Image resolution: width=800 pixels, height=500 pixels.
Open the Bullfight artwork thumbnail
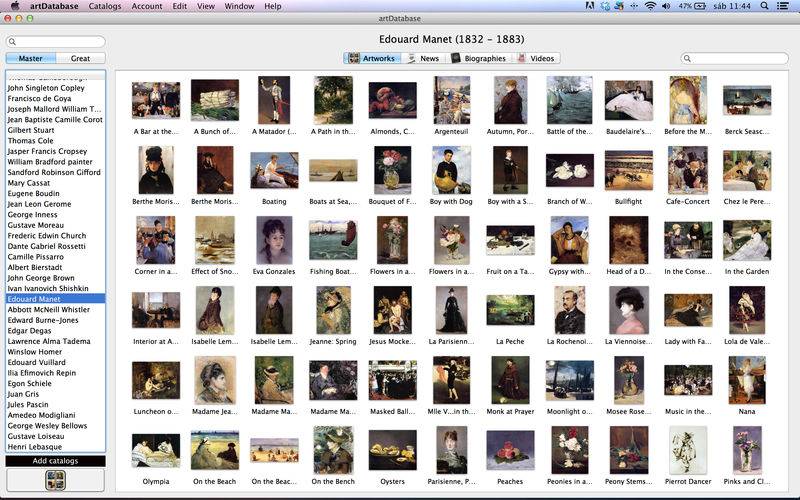[x=629, y=170]
